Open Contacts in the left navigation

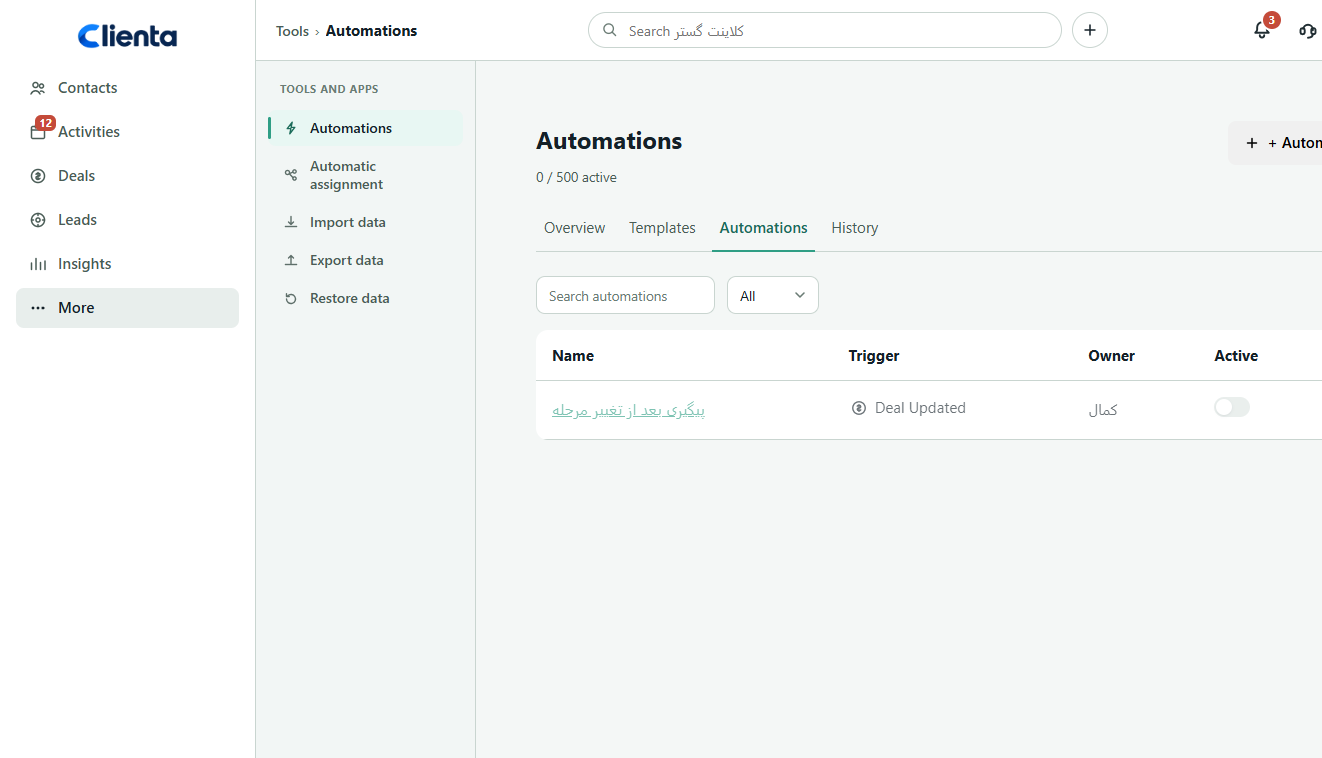127,88
